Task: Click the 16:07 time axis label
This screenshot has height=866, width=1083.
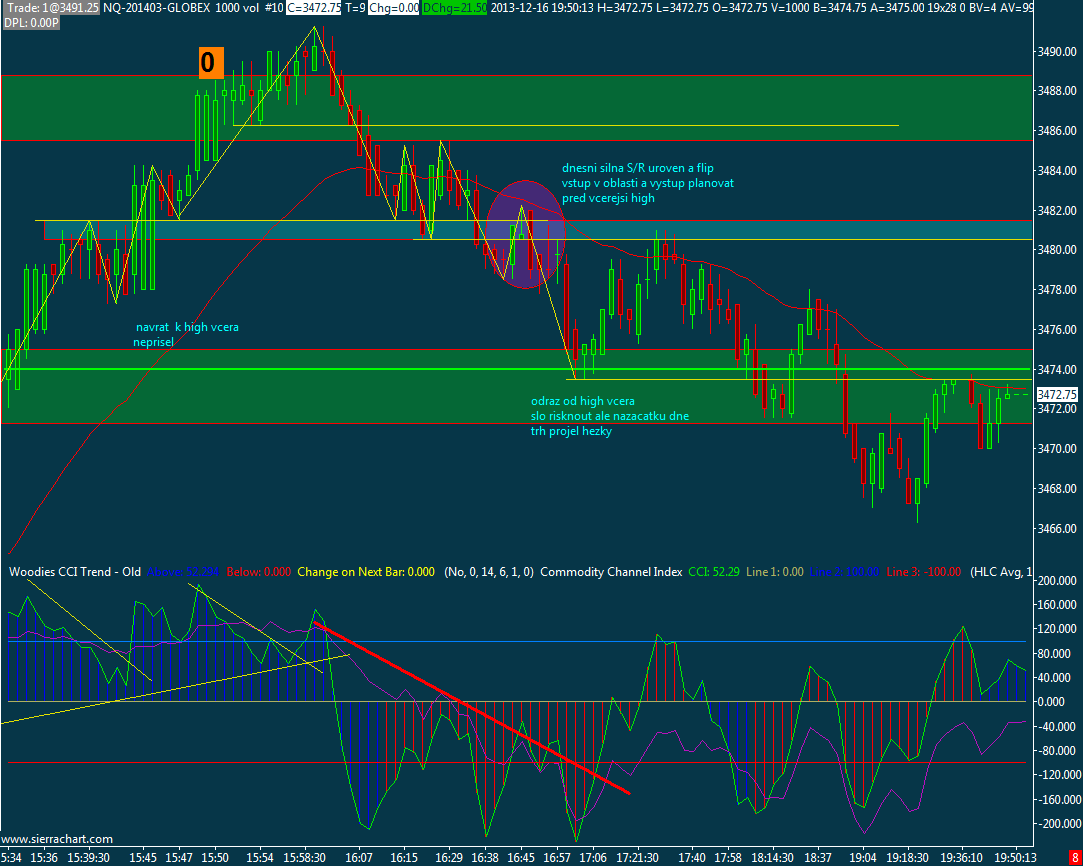Action: [x=361, y=857]
